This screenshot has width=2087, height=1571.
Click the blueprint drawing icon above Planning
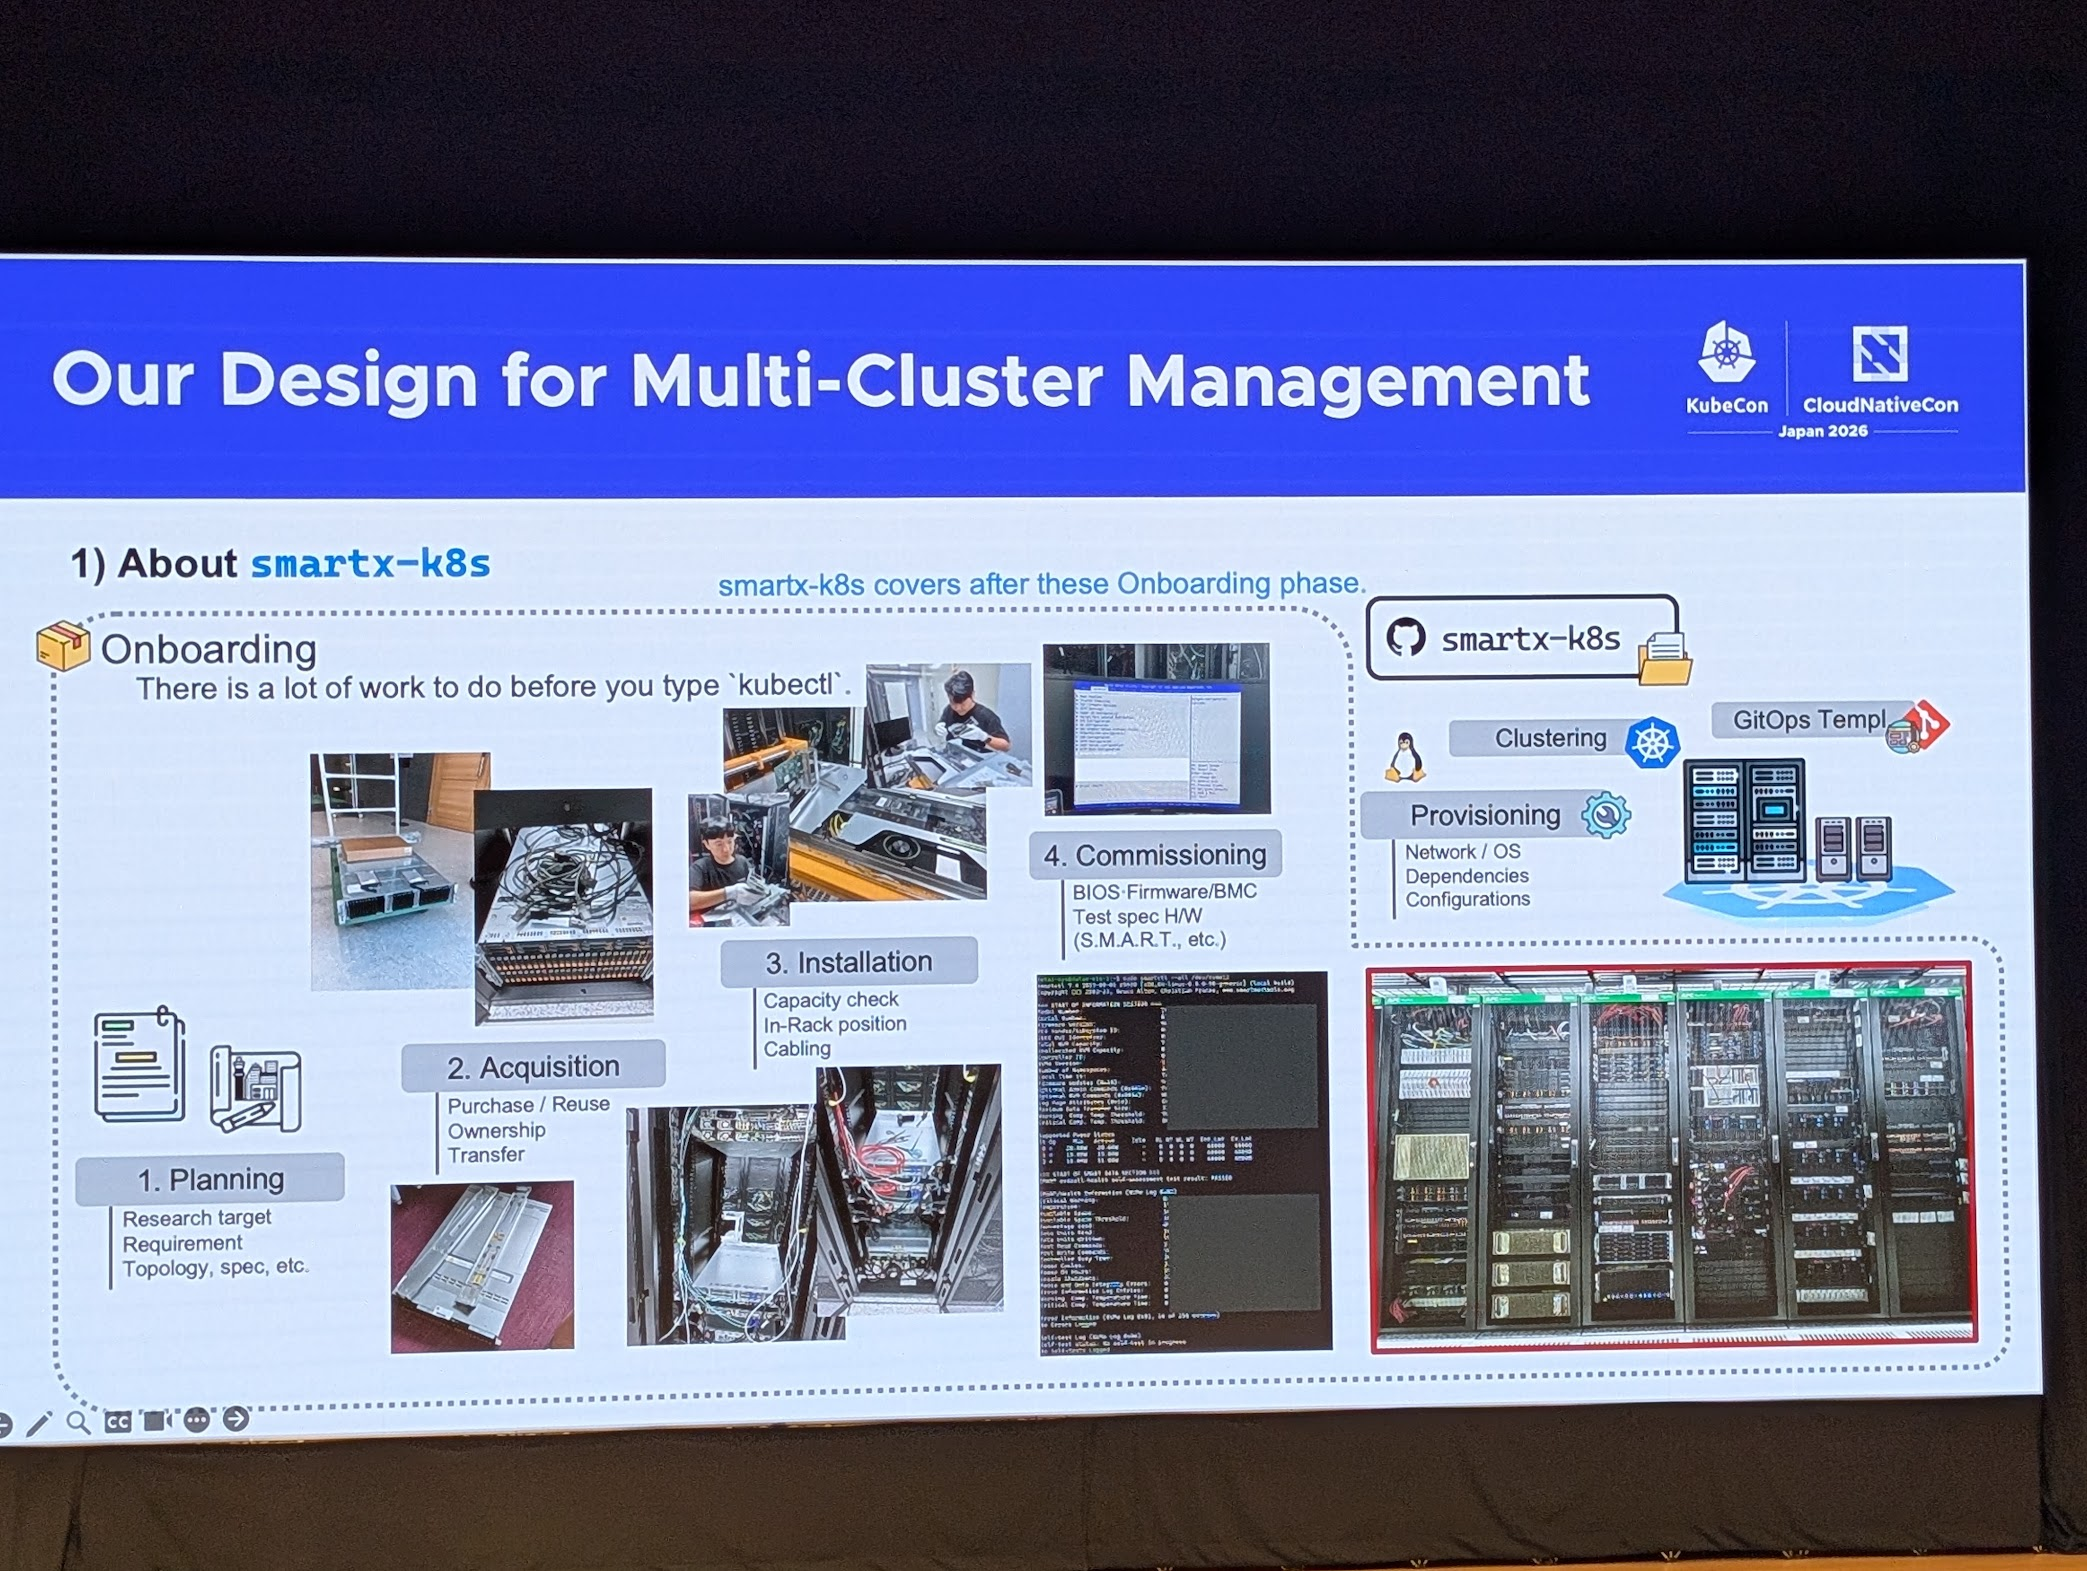pyautogui.click(x=256, y=1088)
